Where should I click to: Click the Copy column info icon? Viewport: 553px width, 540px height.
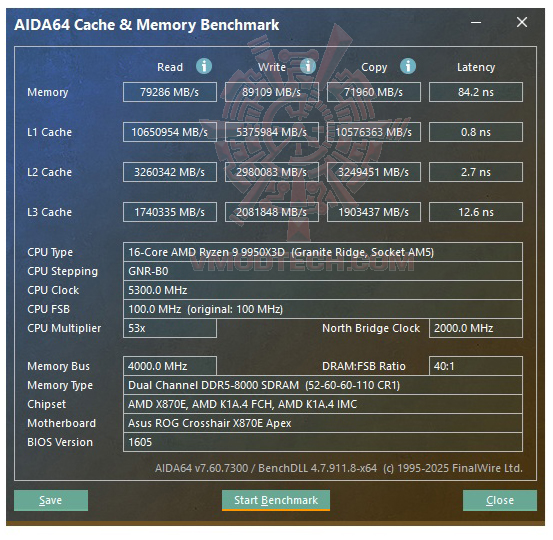pyautogui.click(x=408, y=66)
